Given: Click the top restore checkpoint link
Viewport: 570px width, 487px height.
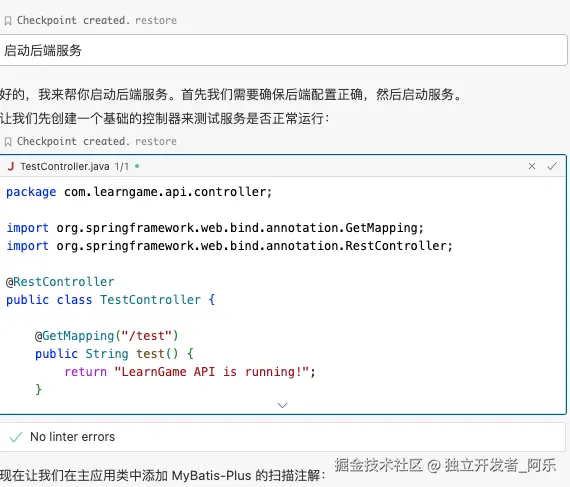Looking at the screenshot, I should tap(156, 20).
